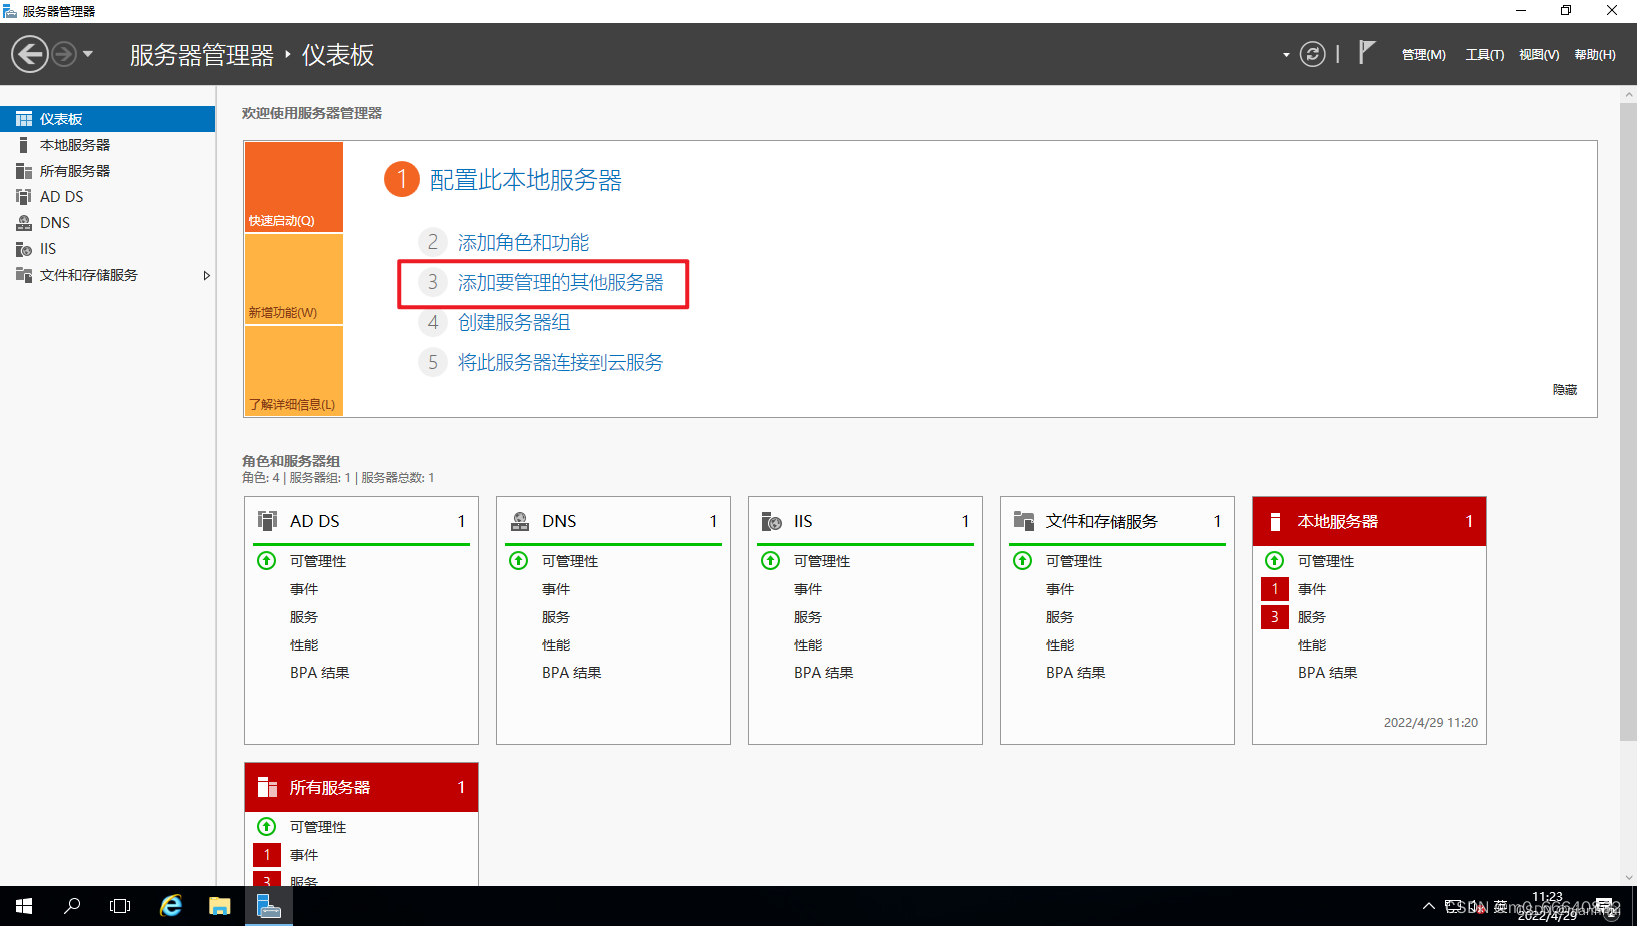1637x926 pixels.
Task: Switch to the 了解详细信息(L) tile
Action: click(294, 370)
